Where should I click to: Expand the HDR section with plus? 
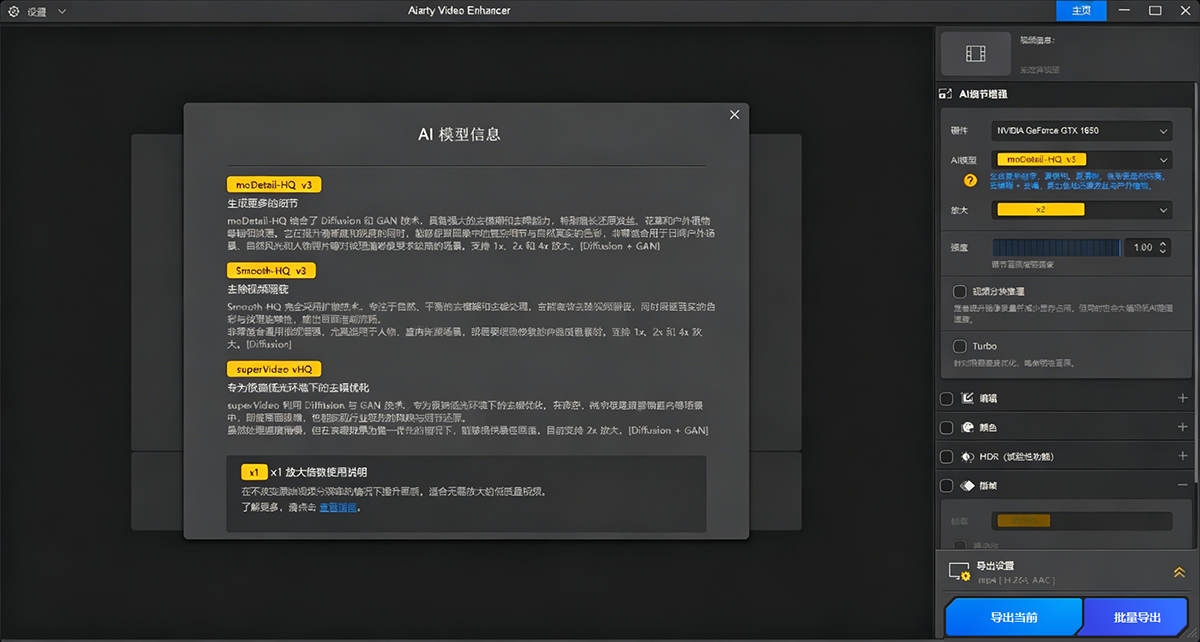[x=1183, y=456]
